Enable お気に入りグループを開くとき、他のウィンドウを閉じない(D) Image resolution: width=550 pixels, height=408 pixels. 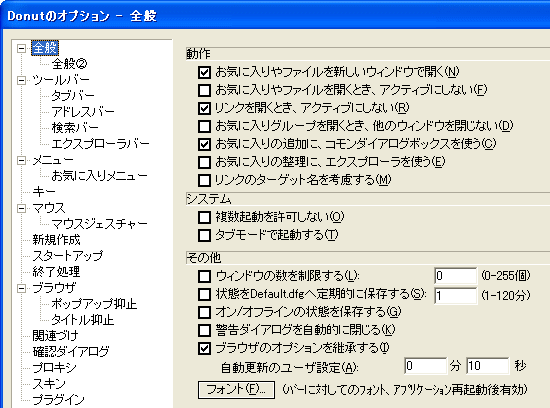point(204,126)
